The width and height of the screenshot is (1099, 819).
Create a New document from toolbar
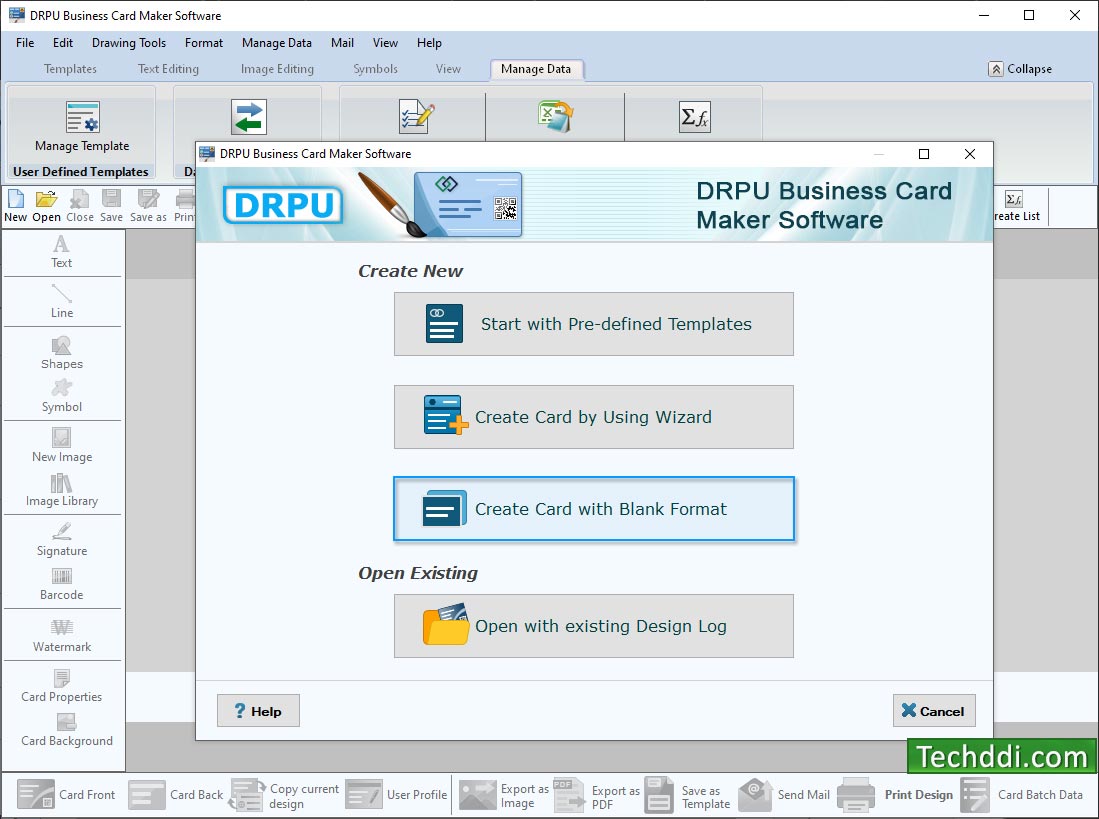(x=15, y=206)
